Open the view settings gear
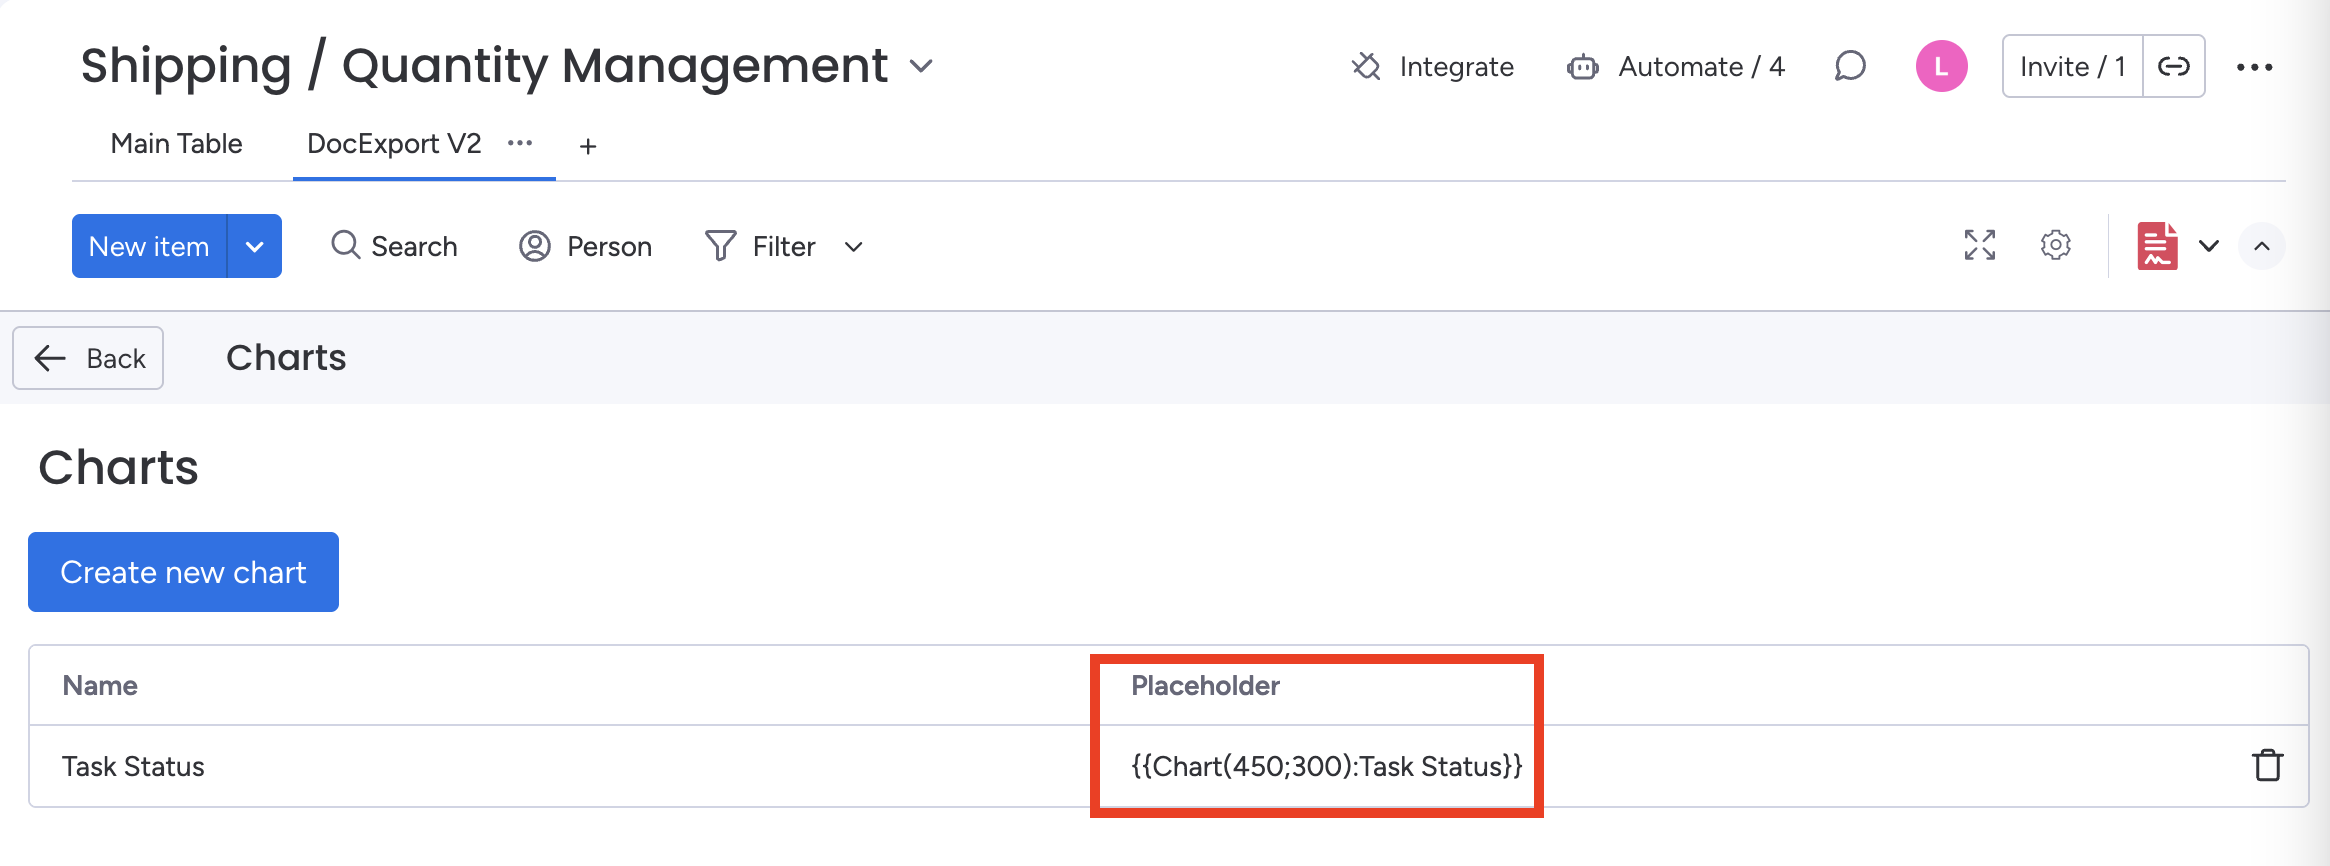 click(x=2055, y=245)
